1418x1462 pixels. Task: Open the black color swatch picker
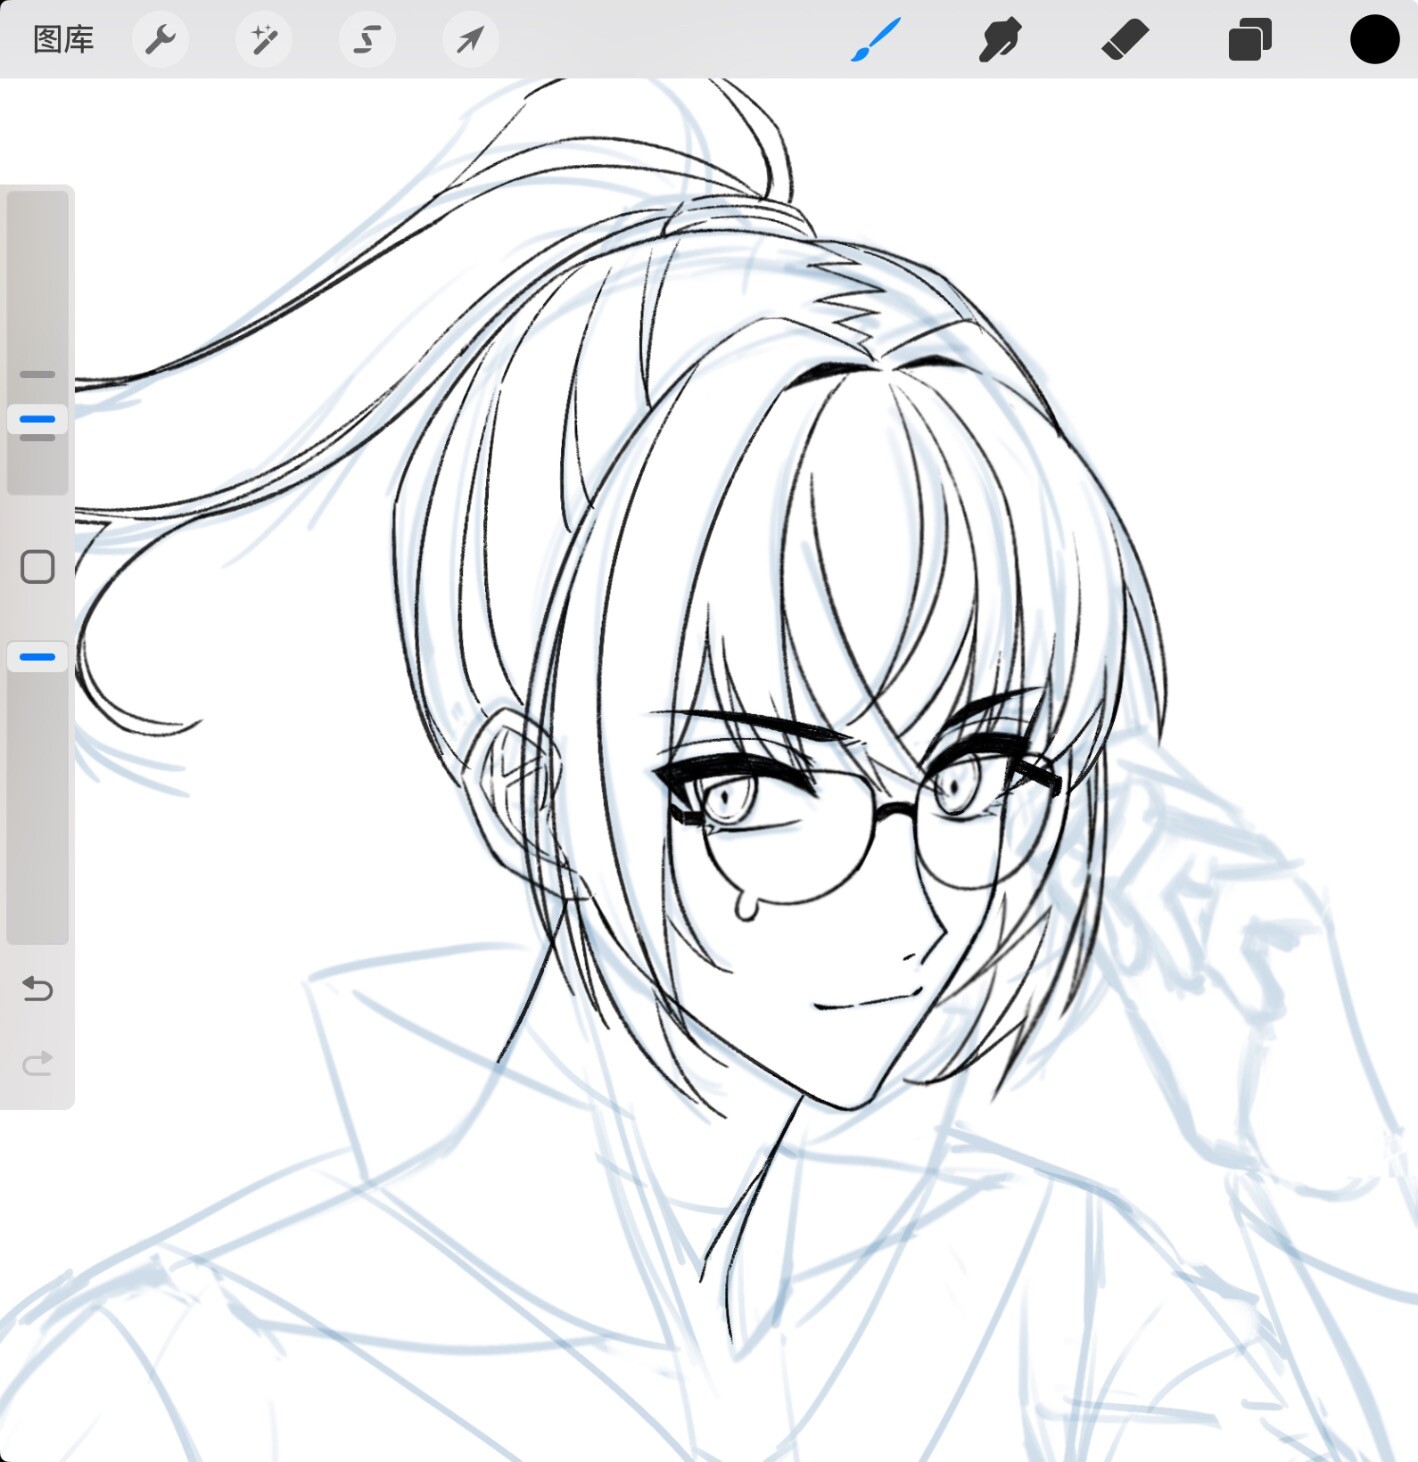(x=1374, y=40)
